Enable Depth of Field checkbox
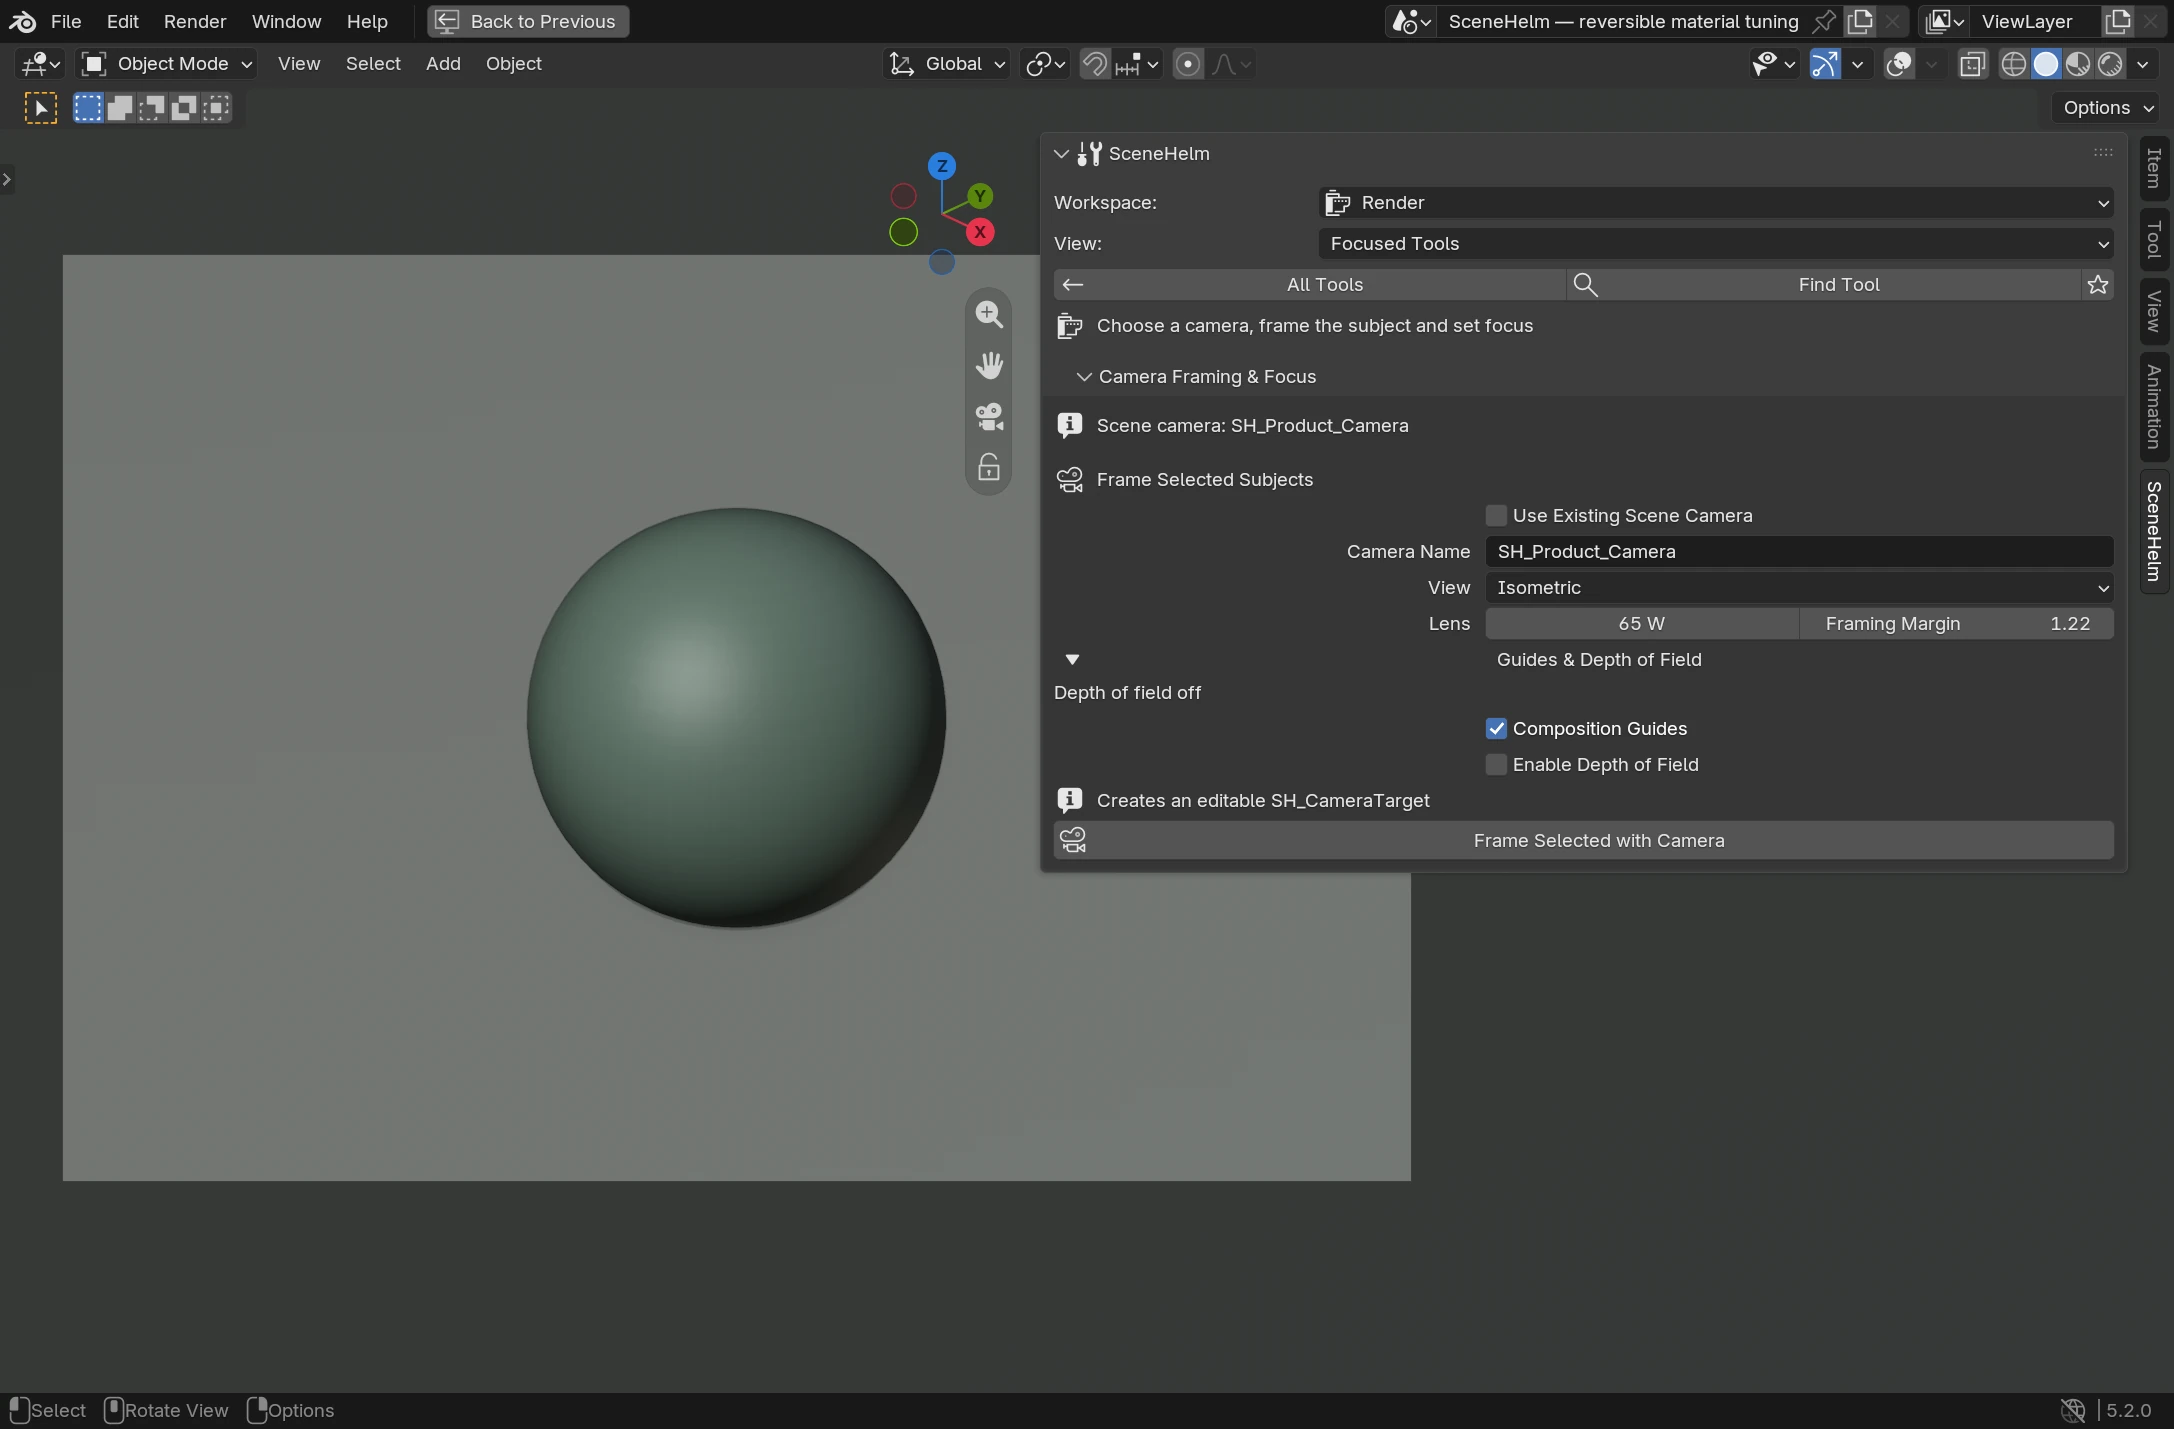This screenshot has width=2174, height=1429. [x=1496, y=765]
